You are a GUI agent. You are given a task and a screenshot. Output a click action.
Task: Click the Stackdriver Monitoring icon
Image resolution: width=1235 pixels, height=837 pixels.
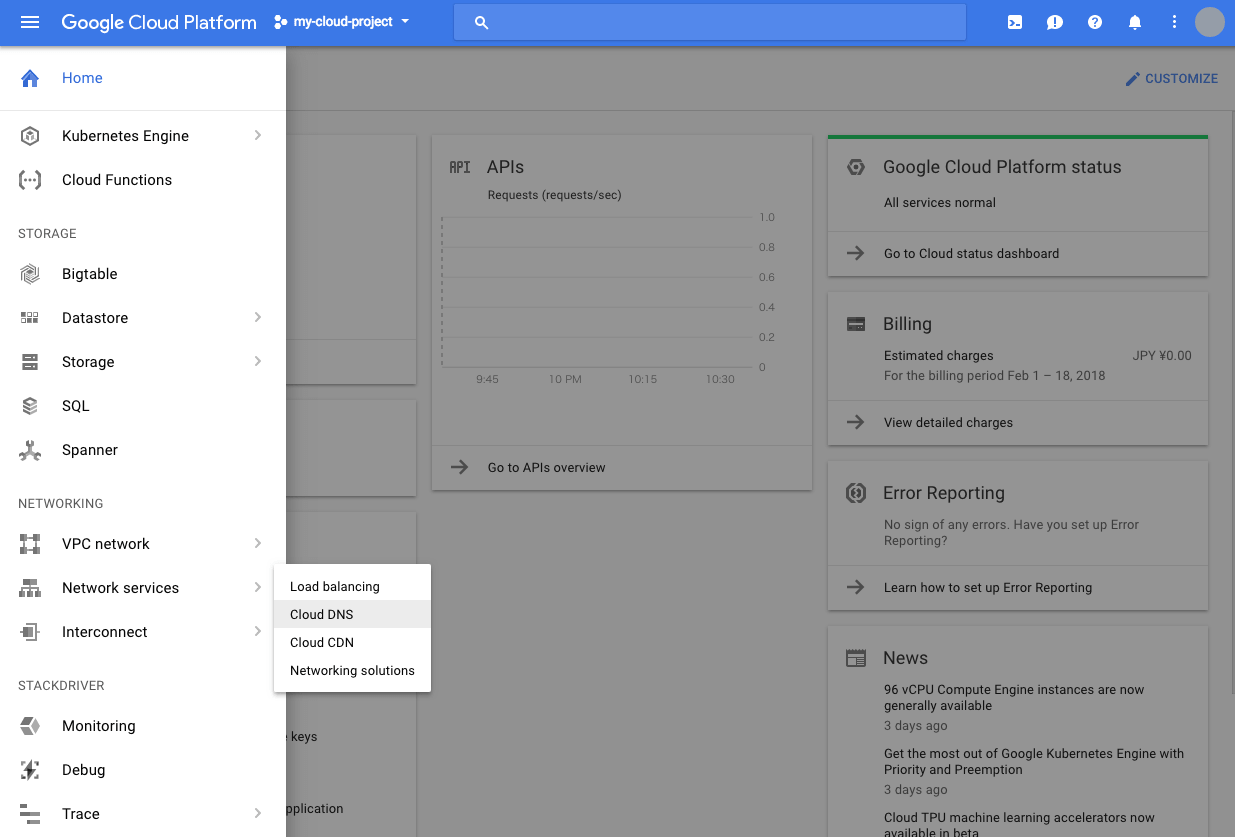[30, 726]
